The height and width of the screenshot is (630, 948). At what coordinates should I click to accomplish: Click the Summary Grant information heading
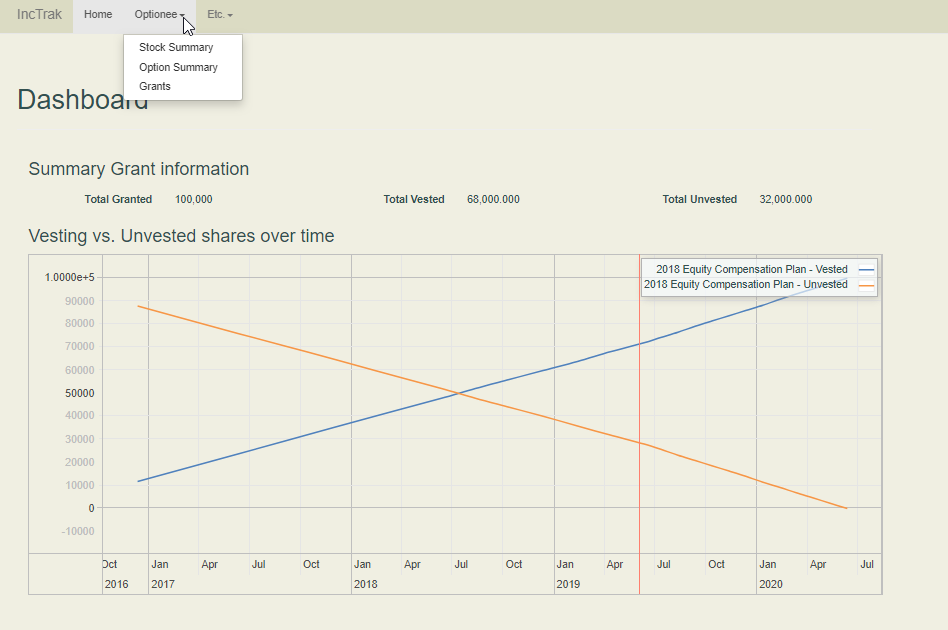pyautogui.click(x=138, y=169)
